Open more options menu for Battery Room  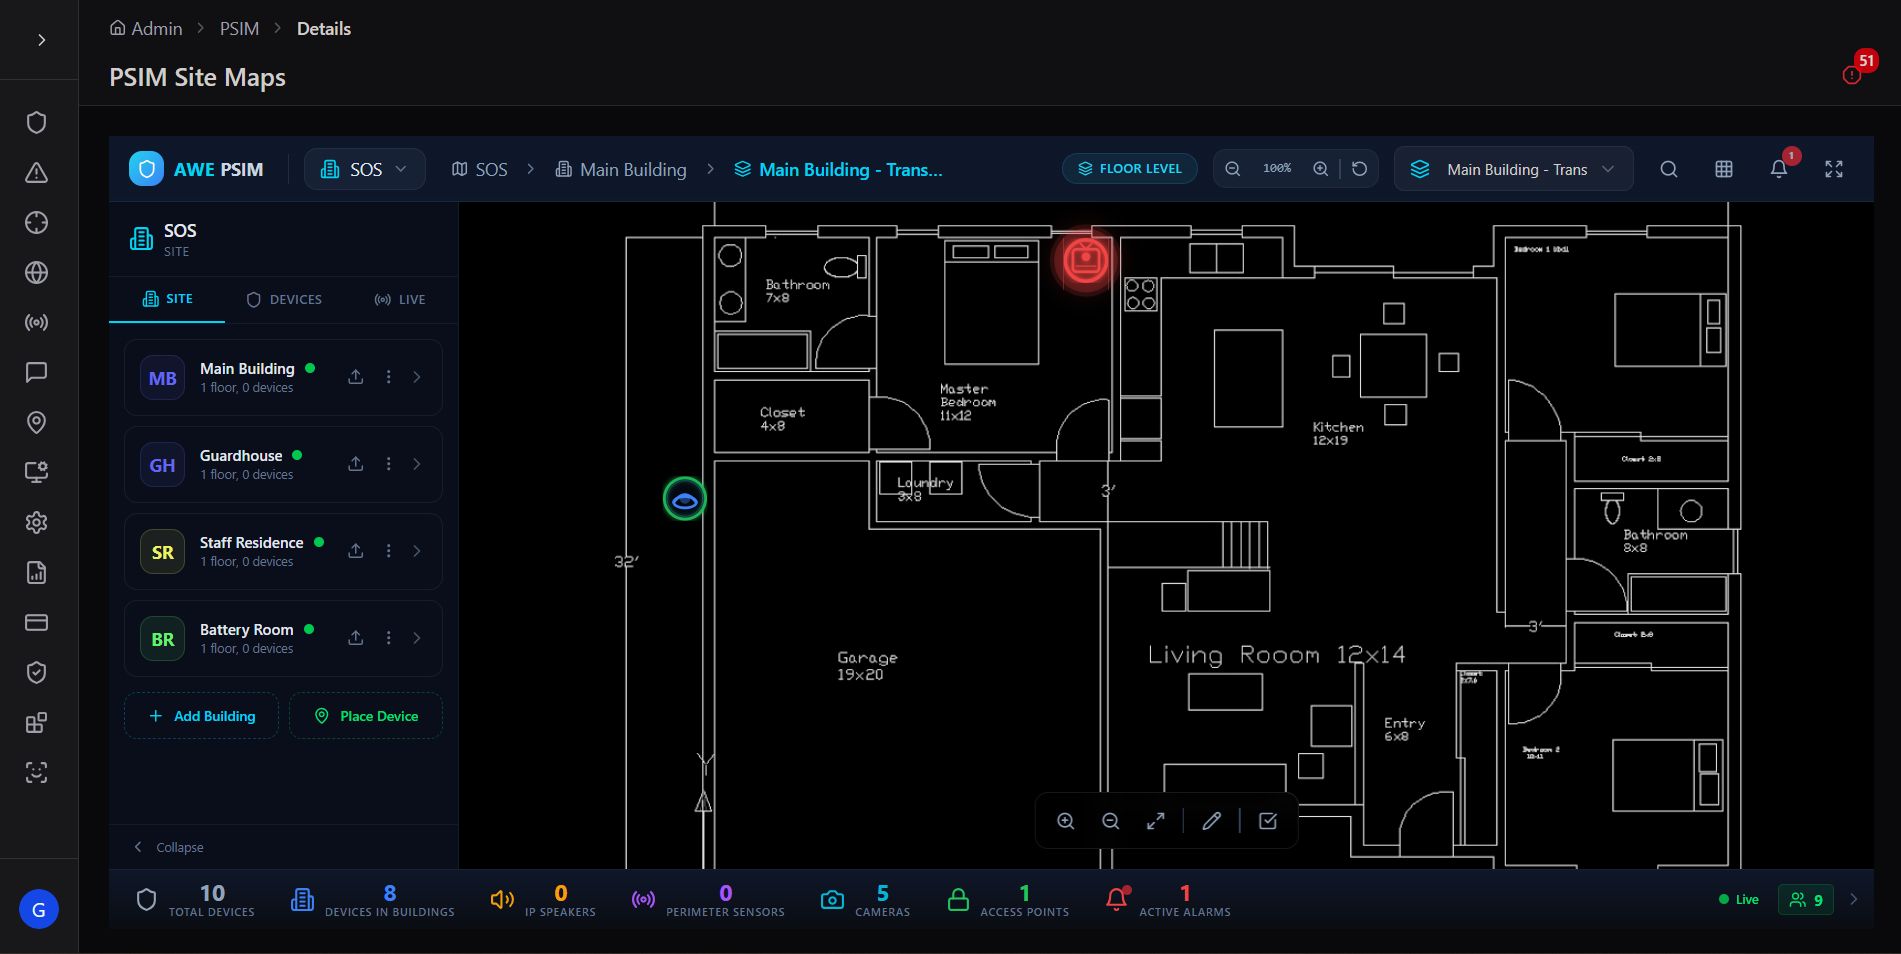click(389, 638)
